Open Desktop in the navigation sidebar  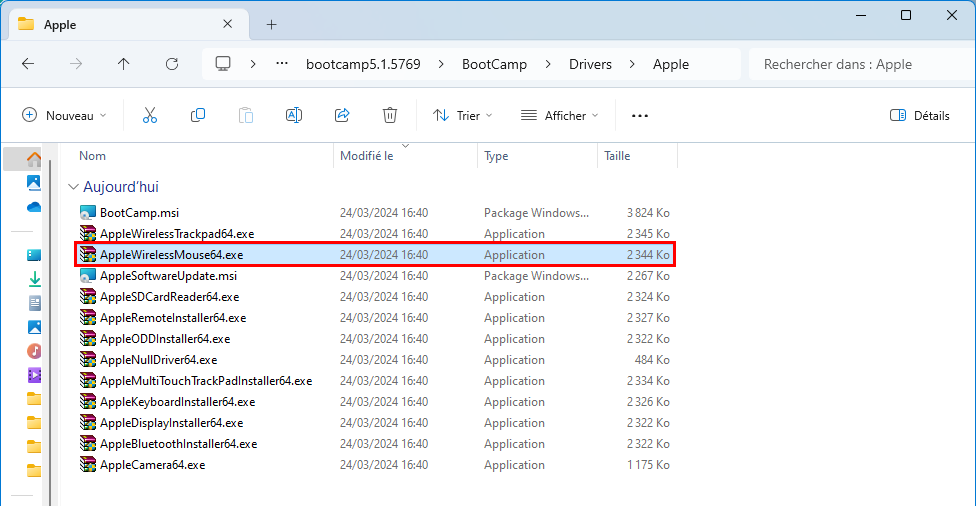pos(34,255)
